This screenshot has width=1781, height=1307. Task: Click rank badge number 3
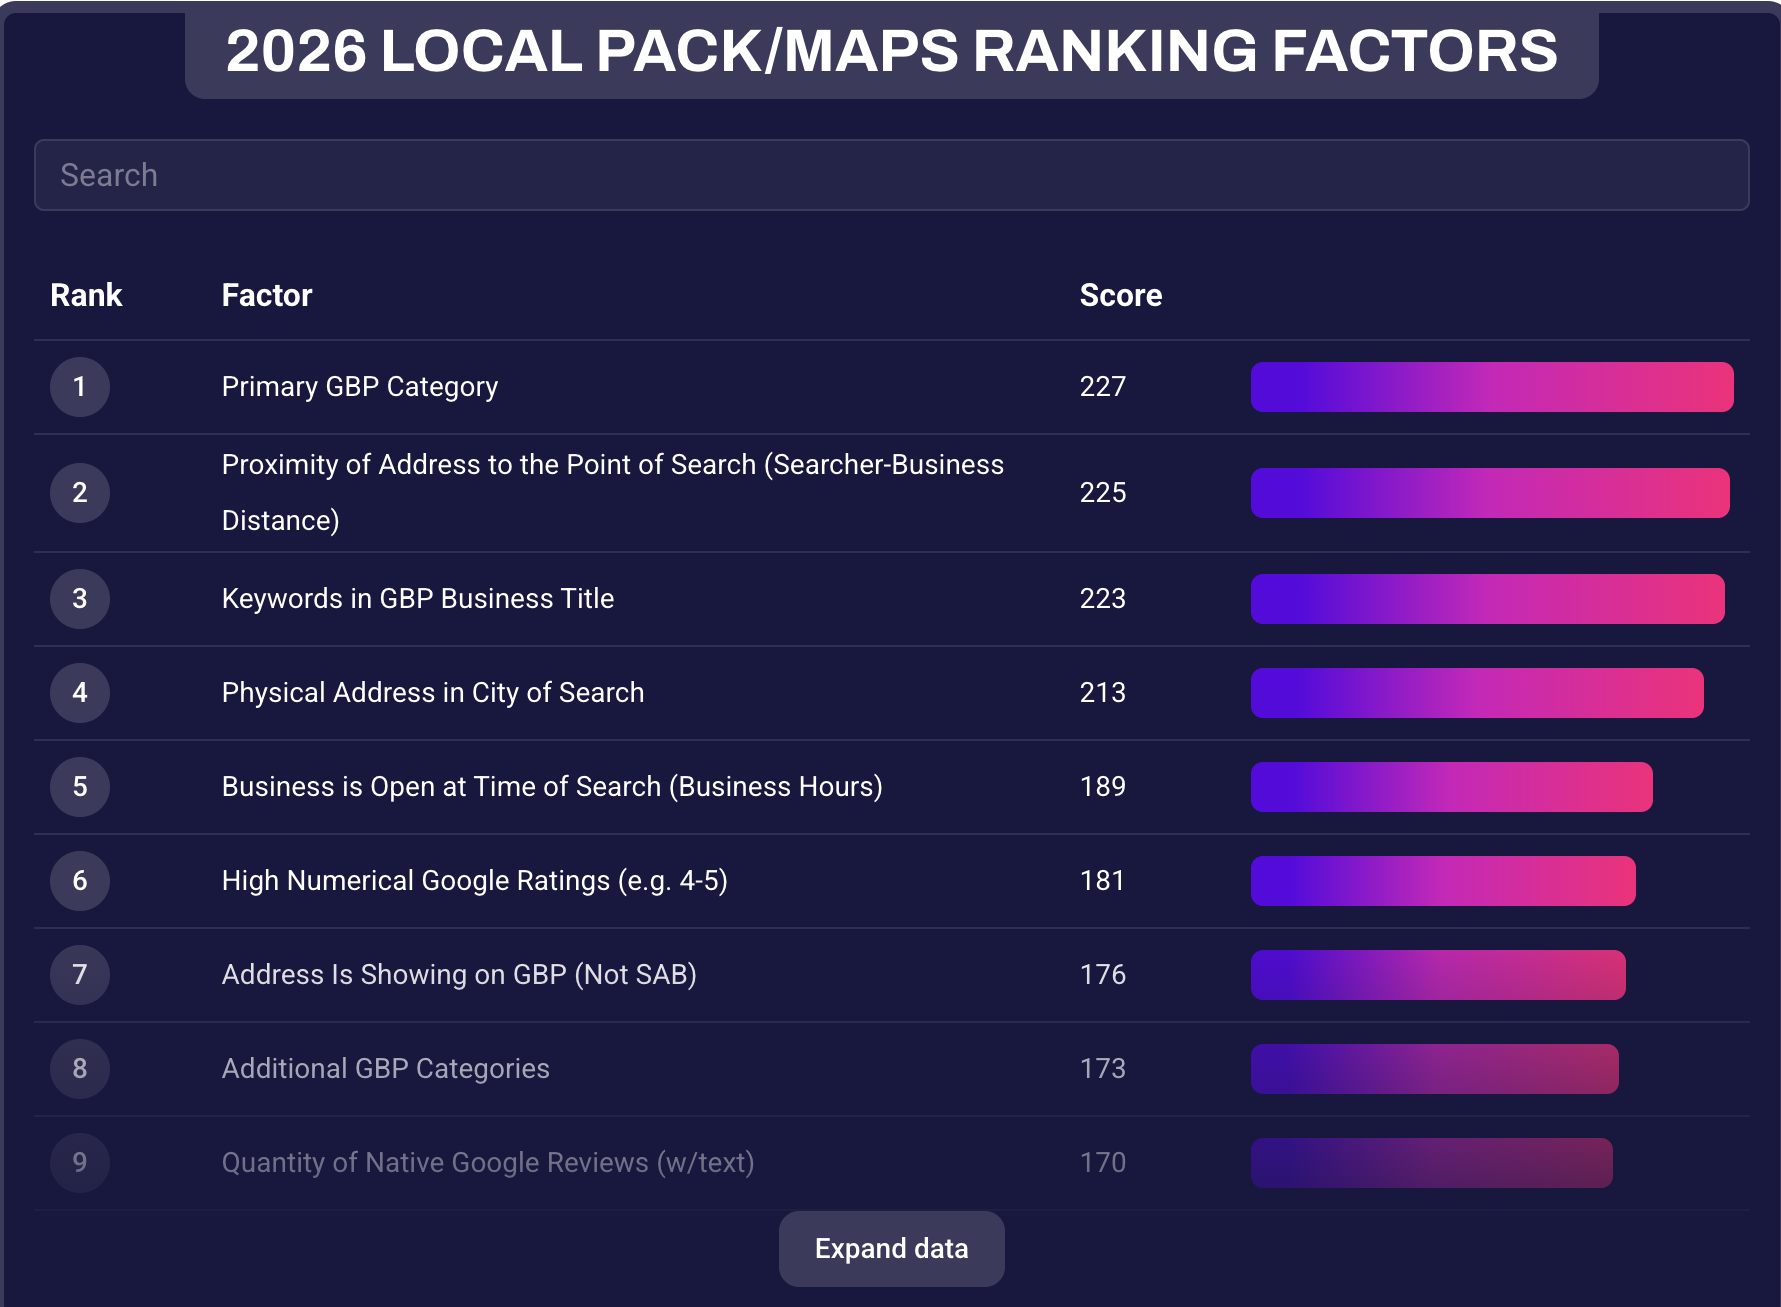tap(80, 599)
